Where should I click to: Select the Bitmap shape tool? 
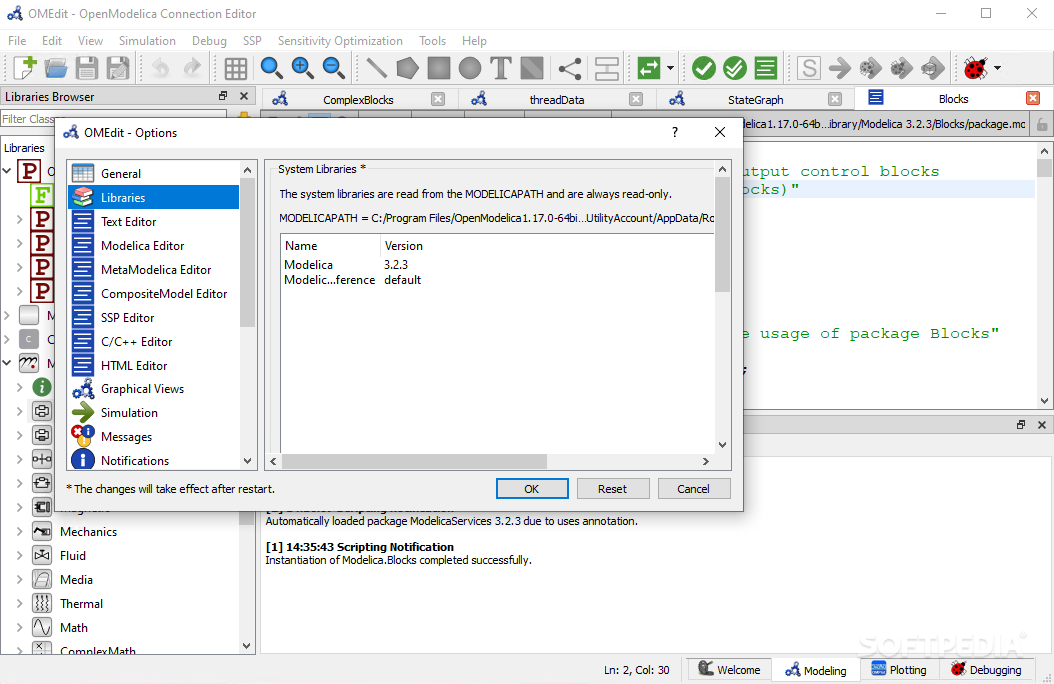coord(532,68)
